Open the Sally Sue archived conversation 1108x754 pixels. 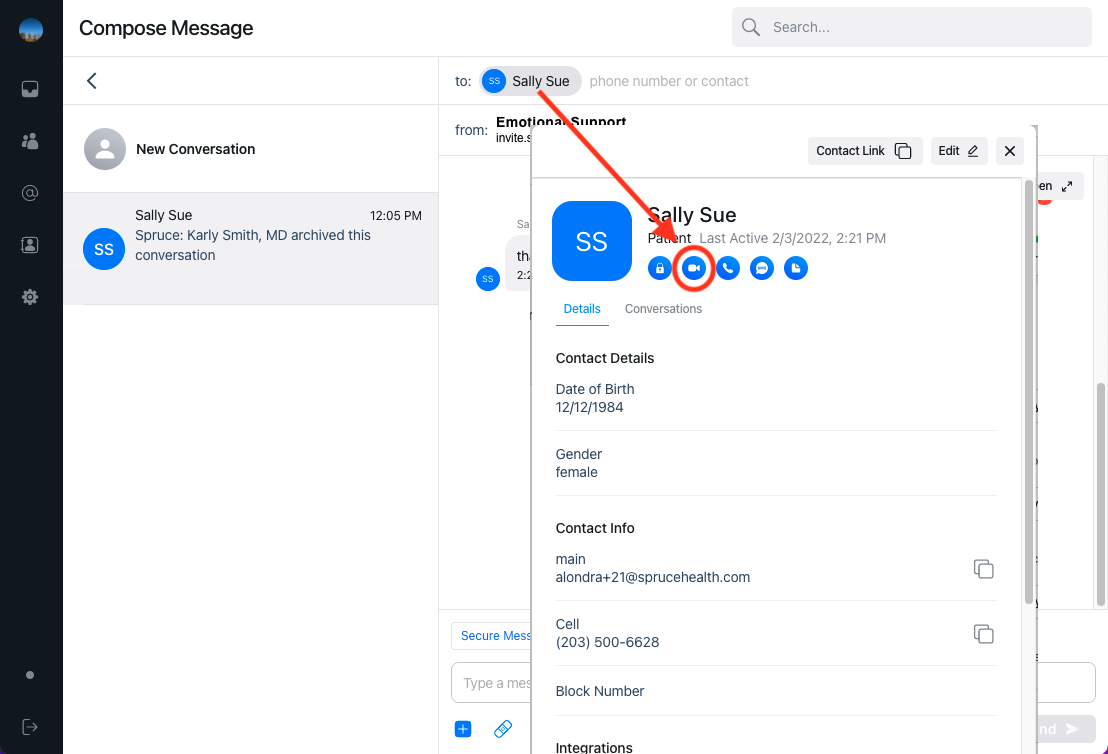(x=251, y=249)
